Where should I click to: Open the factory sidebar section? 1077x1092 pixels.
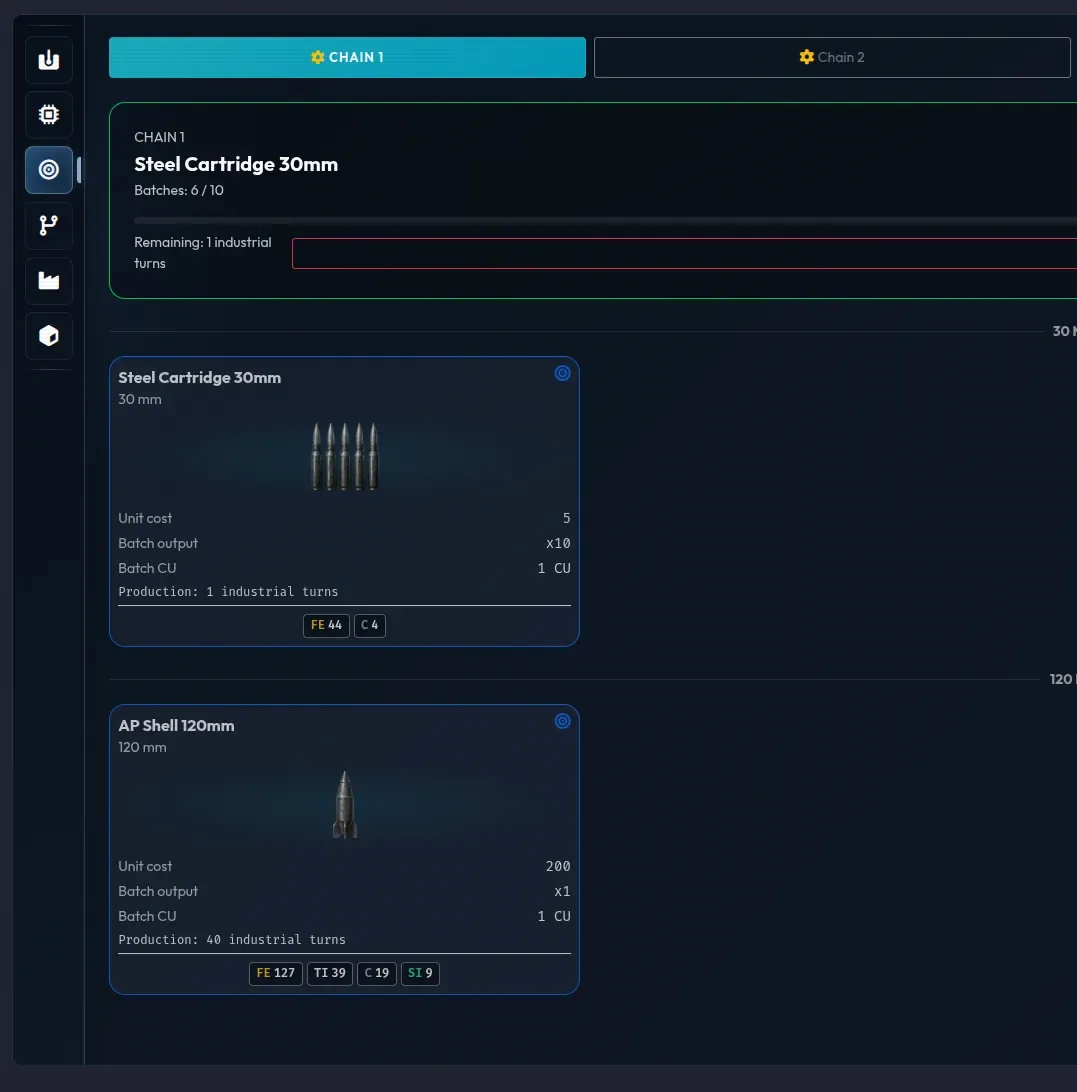49,281
